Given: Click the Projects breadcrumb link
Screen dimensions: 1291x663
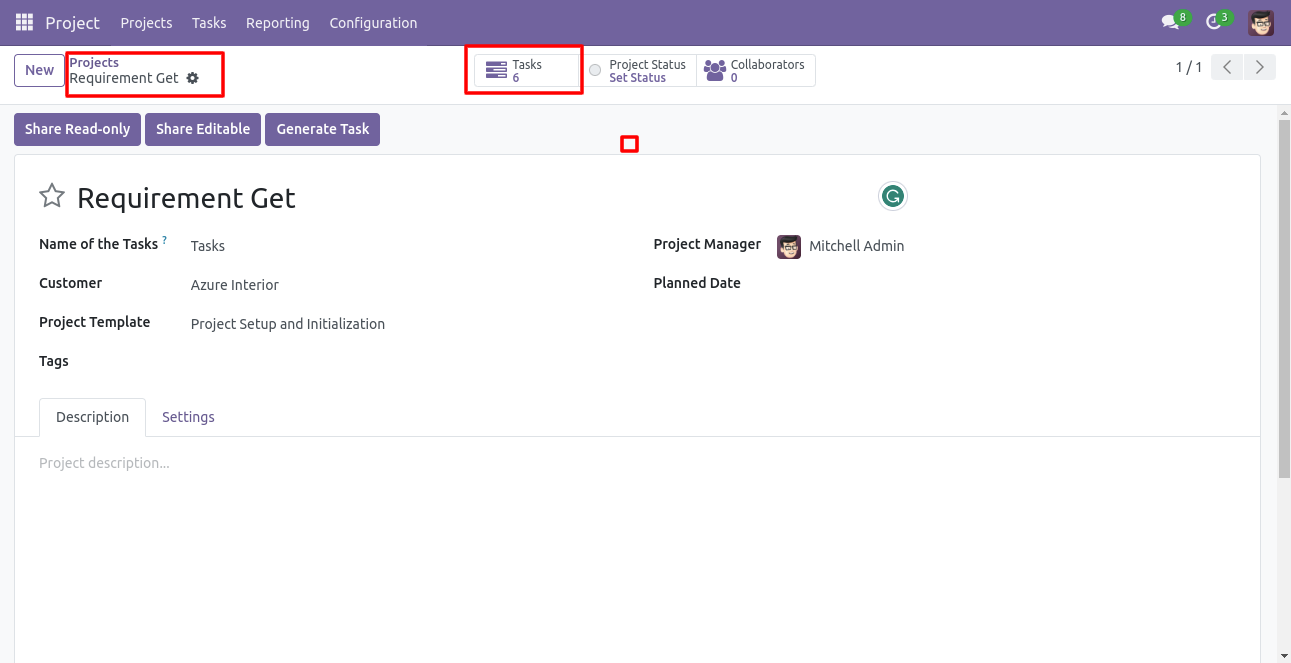Looking at the screenshot, I should click(x=94, y=62).
